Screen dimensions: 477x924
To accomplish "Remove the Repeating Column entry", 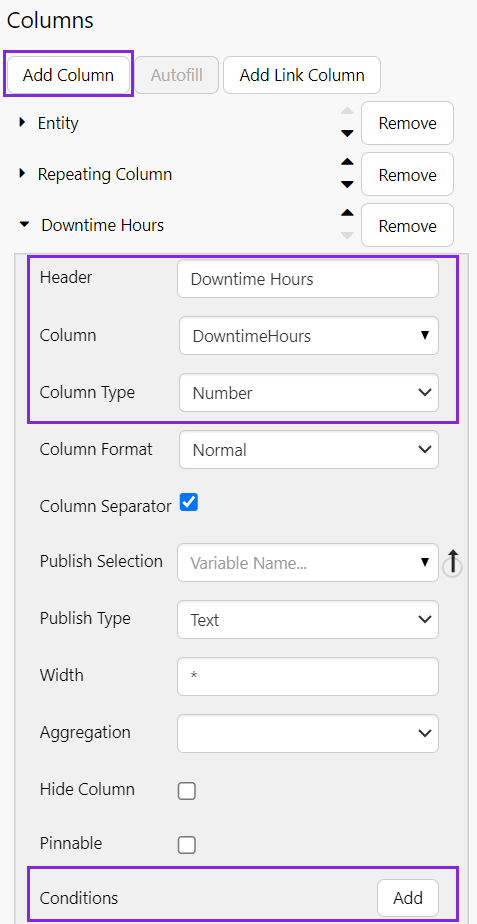I will point(407,174).
